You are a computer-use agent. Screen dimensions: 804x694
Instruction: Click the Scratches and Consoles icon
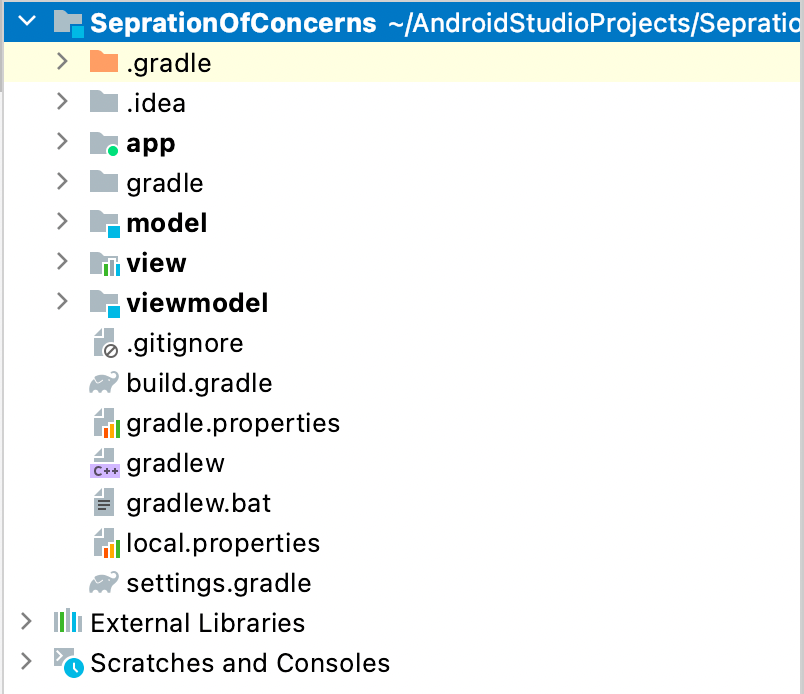click(68, 662)
